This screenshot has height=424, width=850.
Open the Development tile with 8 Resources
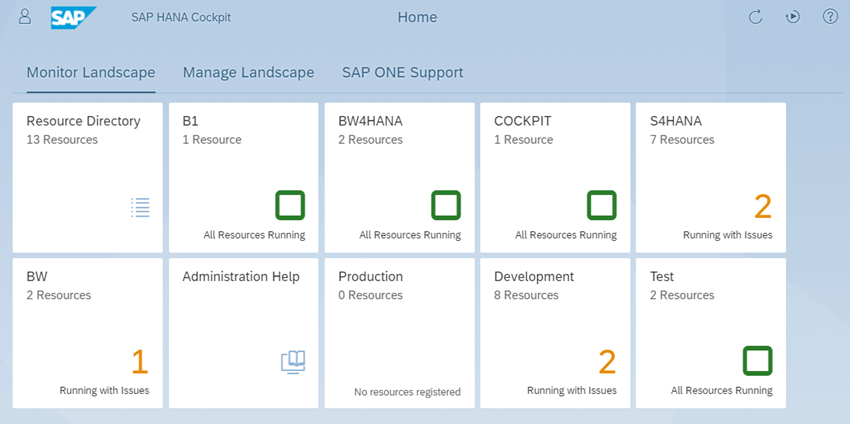point(555,333)
